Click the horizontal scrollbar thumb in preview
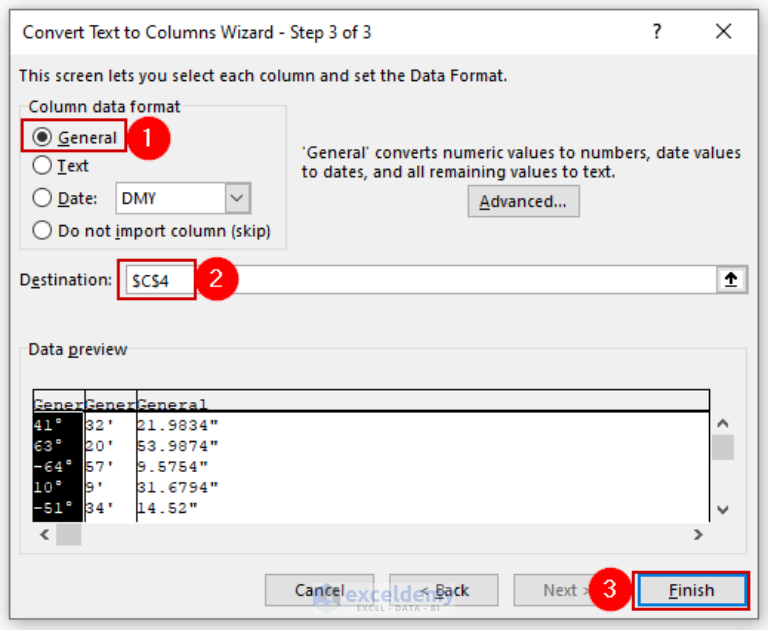 point(69,534)
